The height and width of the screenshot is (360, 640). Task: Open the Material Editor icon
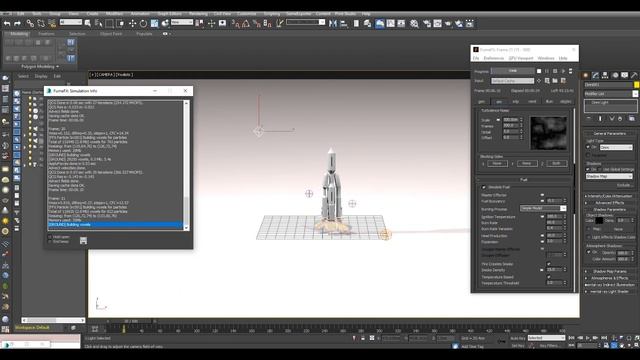pos(414,24)
